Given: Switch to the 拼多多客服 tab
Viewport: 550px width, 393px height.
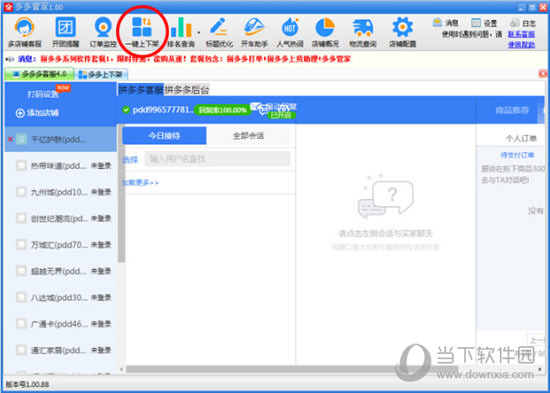Looking at the screenshot, I should (x=141, y=89).
